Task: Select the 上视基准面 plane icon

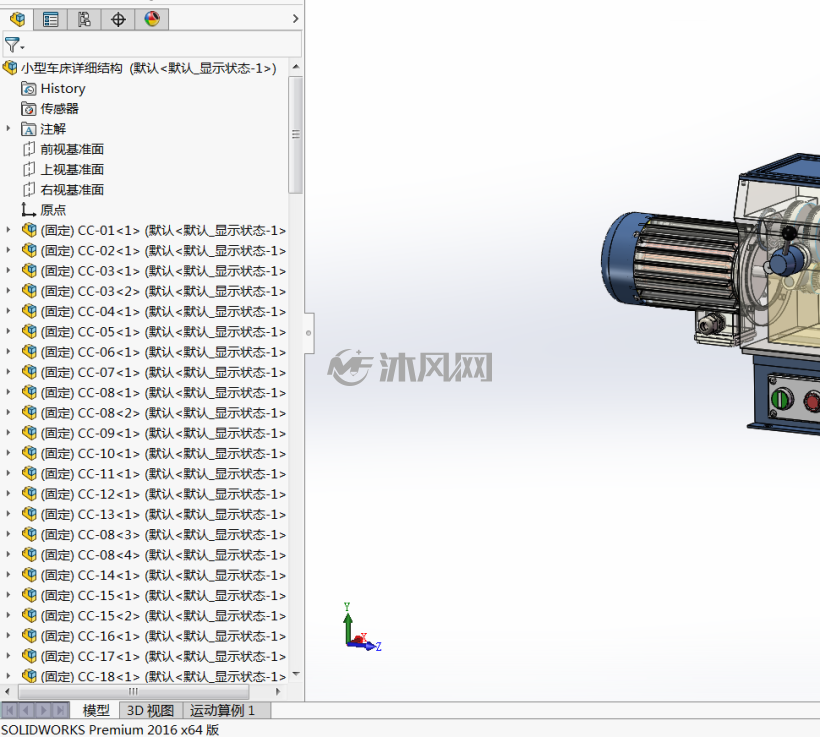Action: (29, 169)
